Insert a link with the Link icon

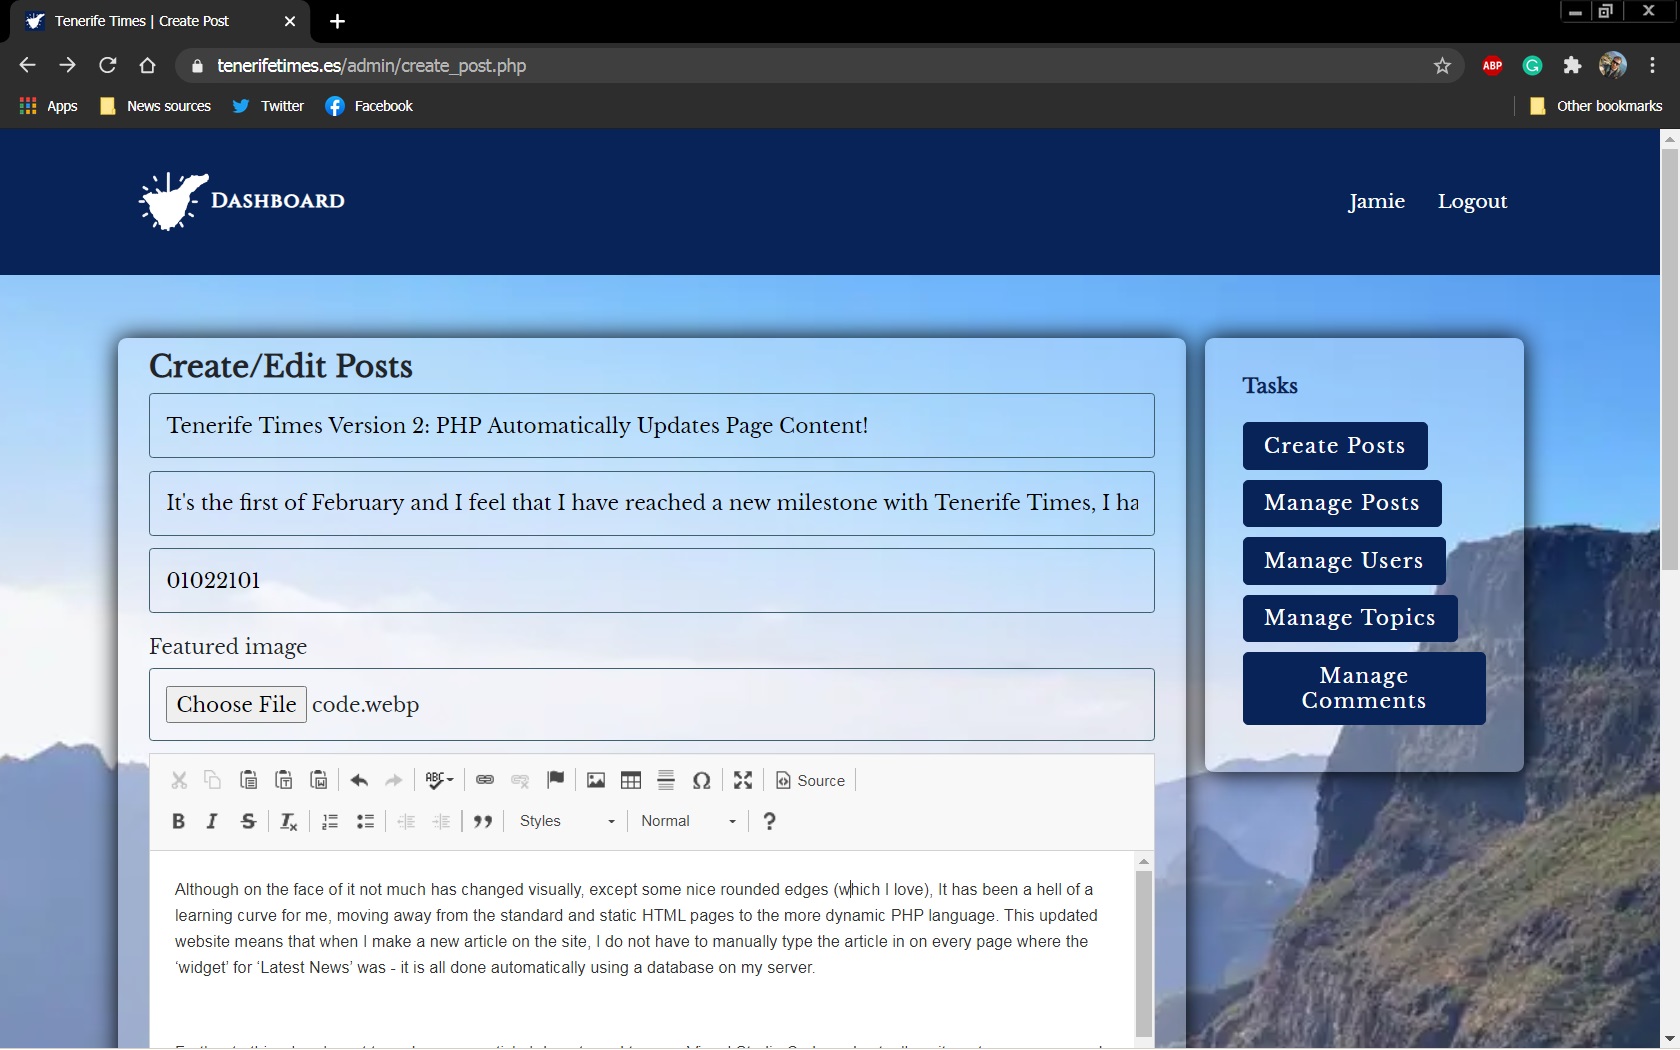[485, 780]
